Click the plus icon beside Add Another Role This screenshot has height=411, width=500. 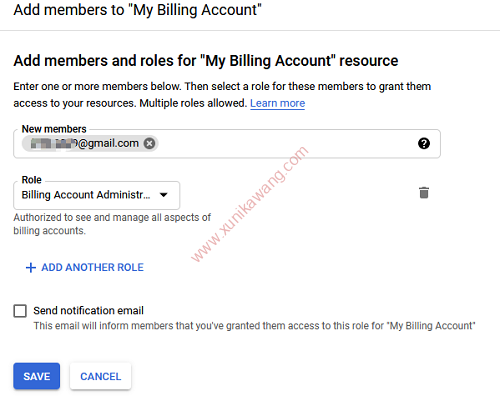pyautogui.click(x=31, y=267)
